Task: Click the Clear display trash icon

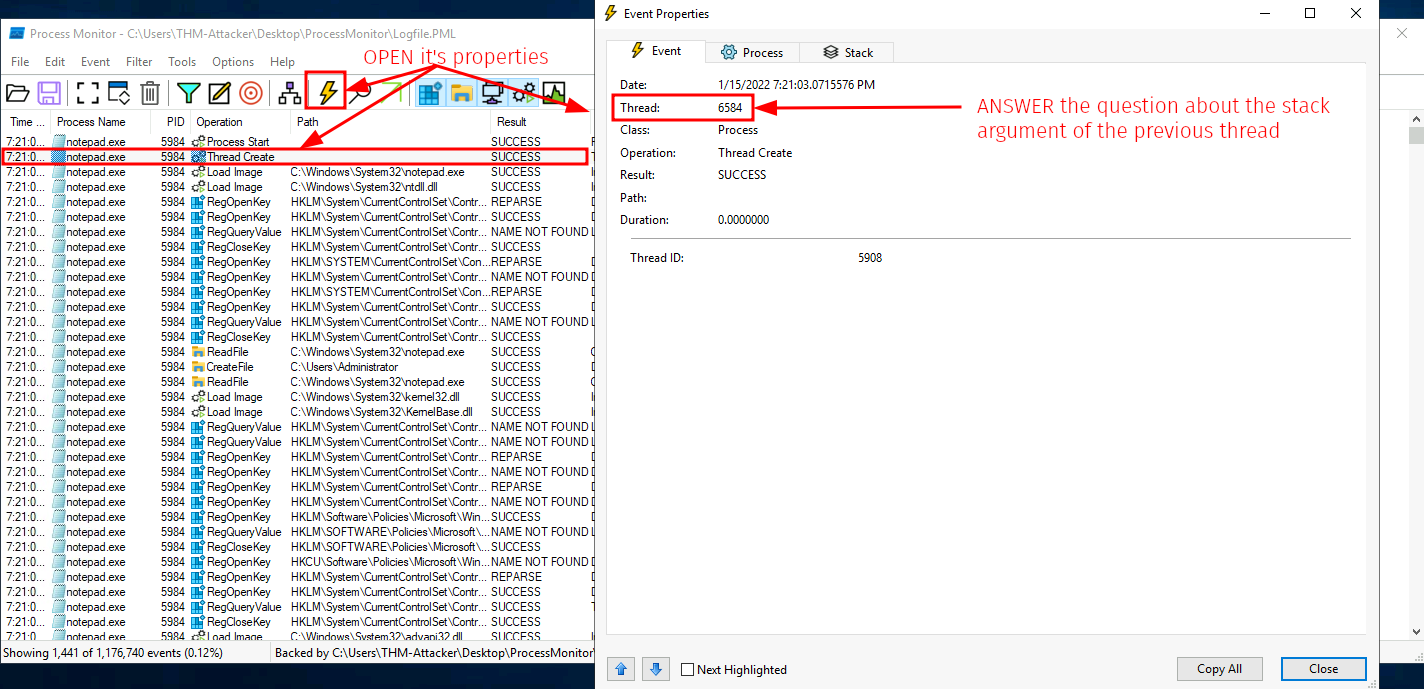Action: click(150, 94)
